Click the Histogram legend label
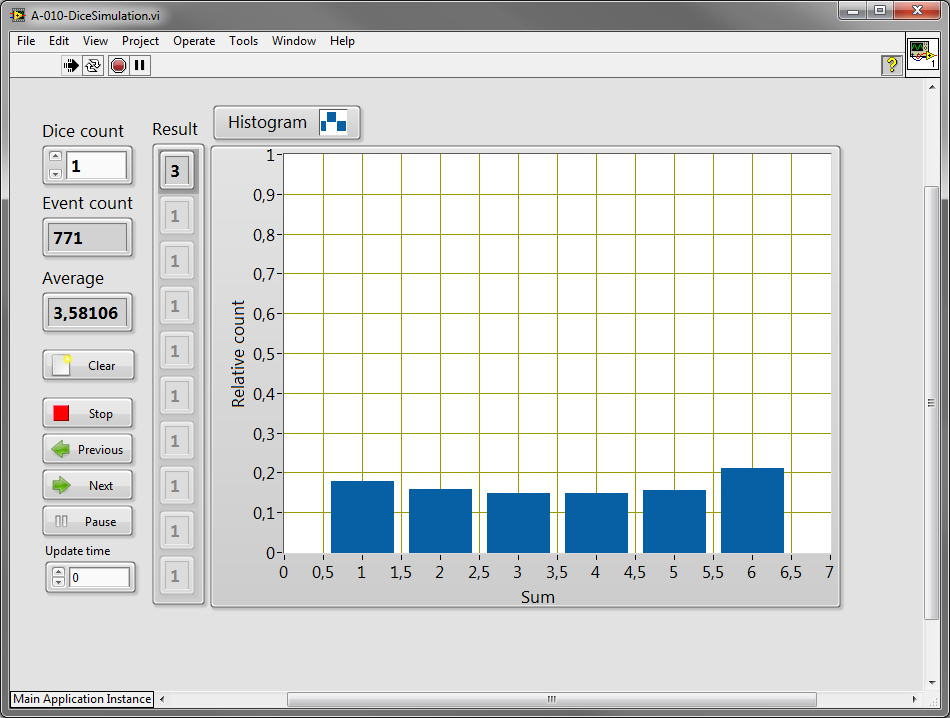 click(x=267, y=122)
